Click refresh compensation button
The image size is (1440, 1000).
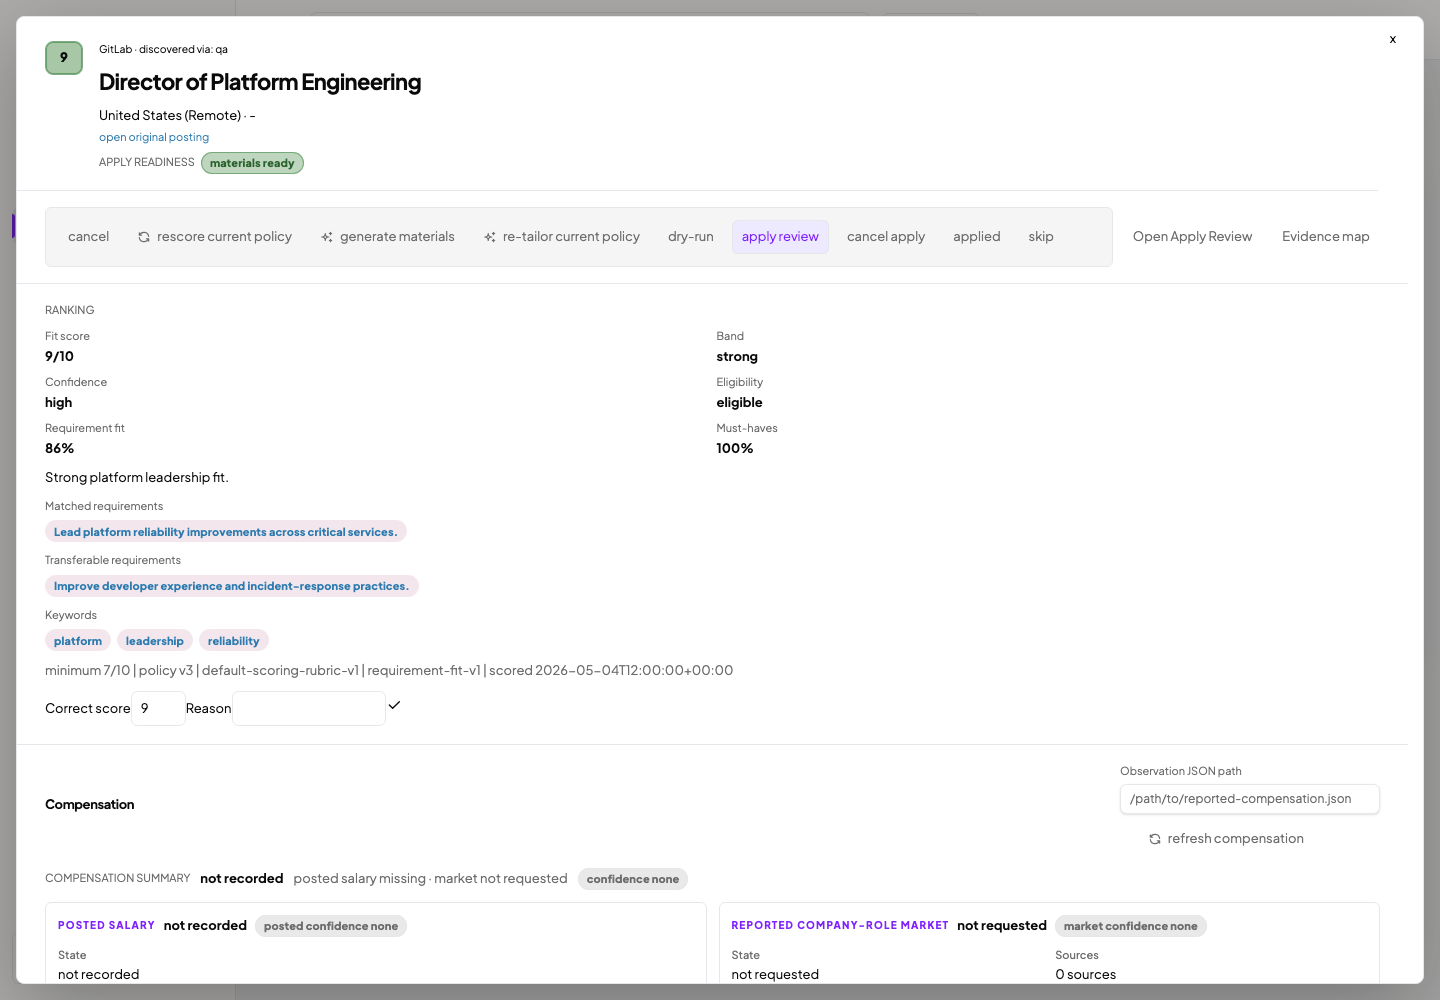coord(1226,839)
